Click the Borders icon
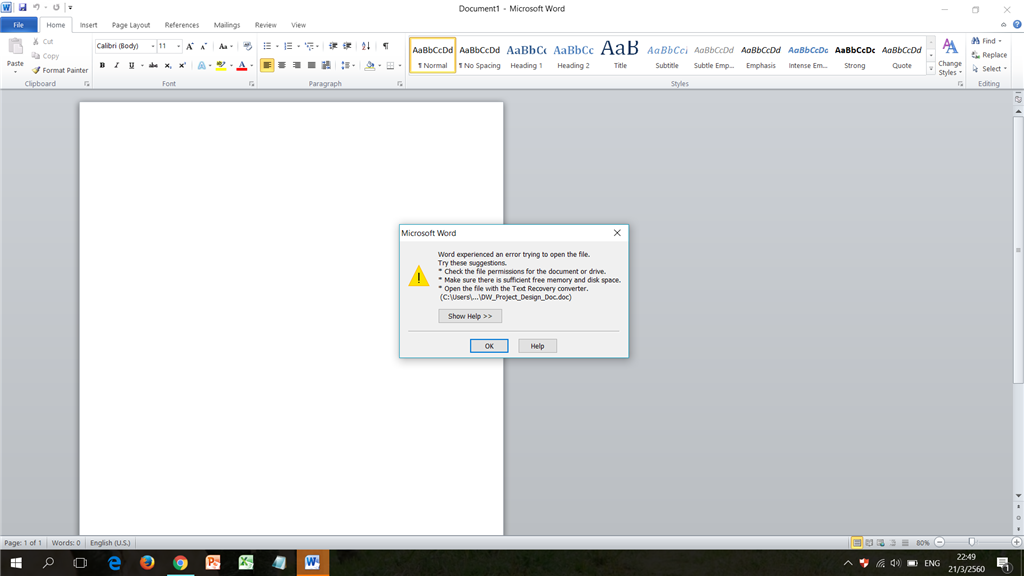 (390, 65)
